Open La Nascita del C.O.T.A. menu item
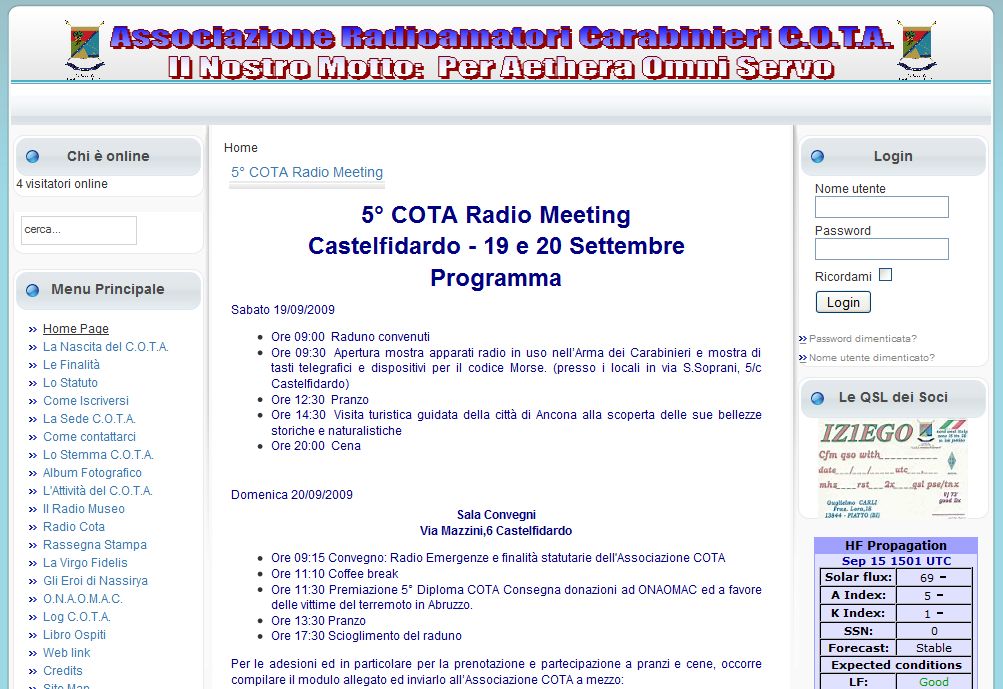 click(106, 347)
